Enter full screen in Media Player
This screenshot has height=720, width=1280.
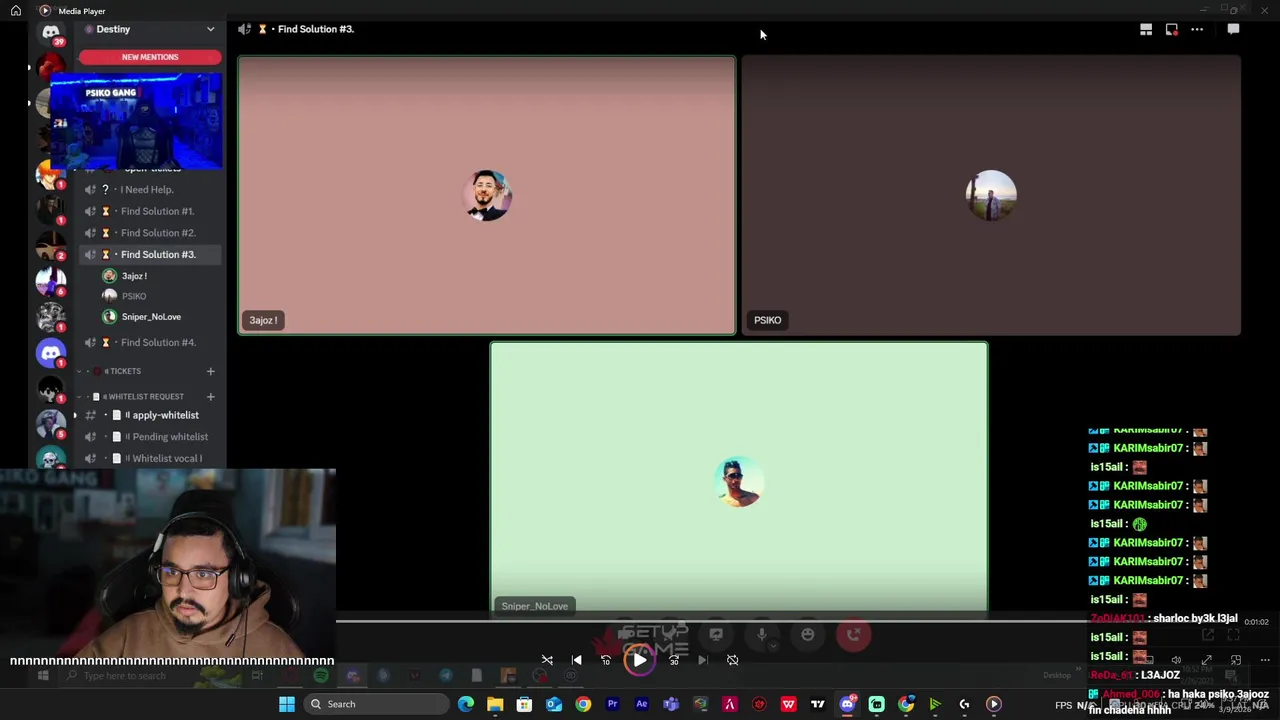[1207, 660]
